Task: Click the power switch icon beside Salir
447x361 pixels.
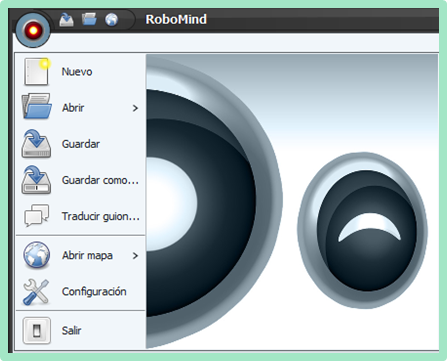Action: 37,331
